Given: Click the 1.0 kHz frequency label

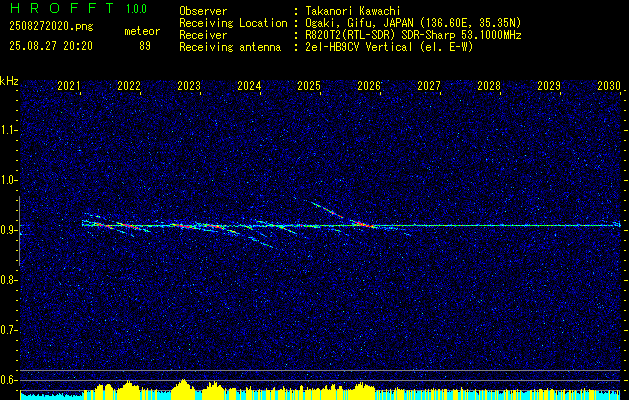Looking at the screenshot, I should coord(9,180).
